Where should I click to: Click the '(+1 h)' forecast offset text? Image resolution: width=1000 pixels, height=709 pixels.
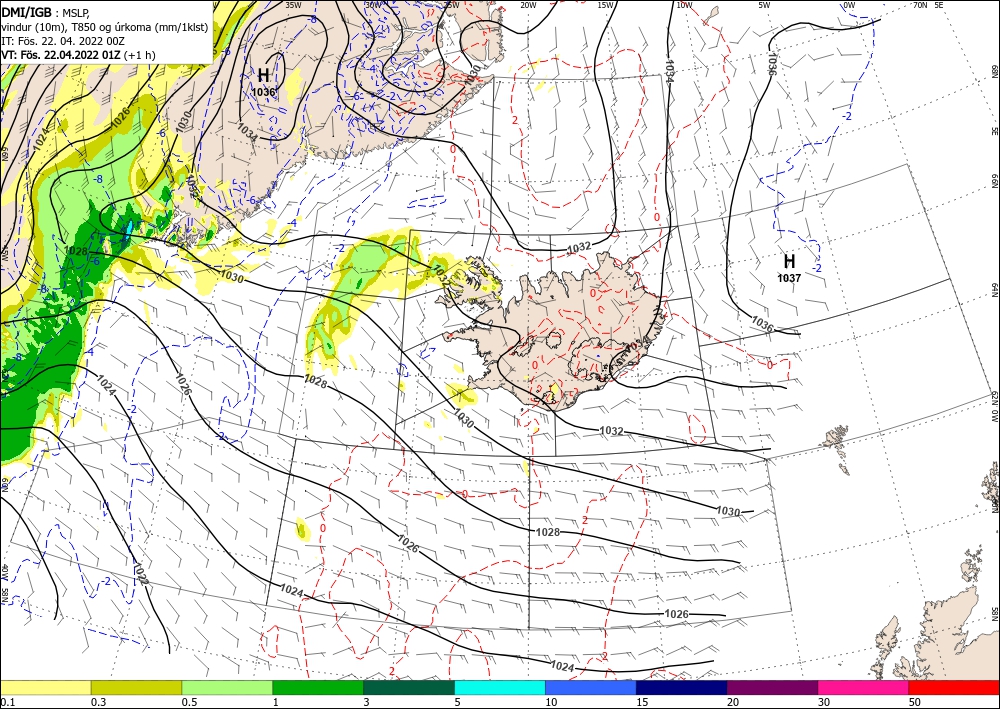tap(140, 55)
